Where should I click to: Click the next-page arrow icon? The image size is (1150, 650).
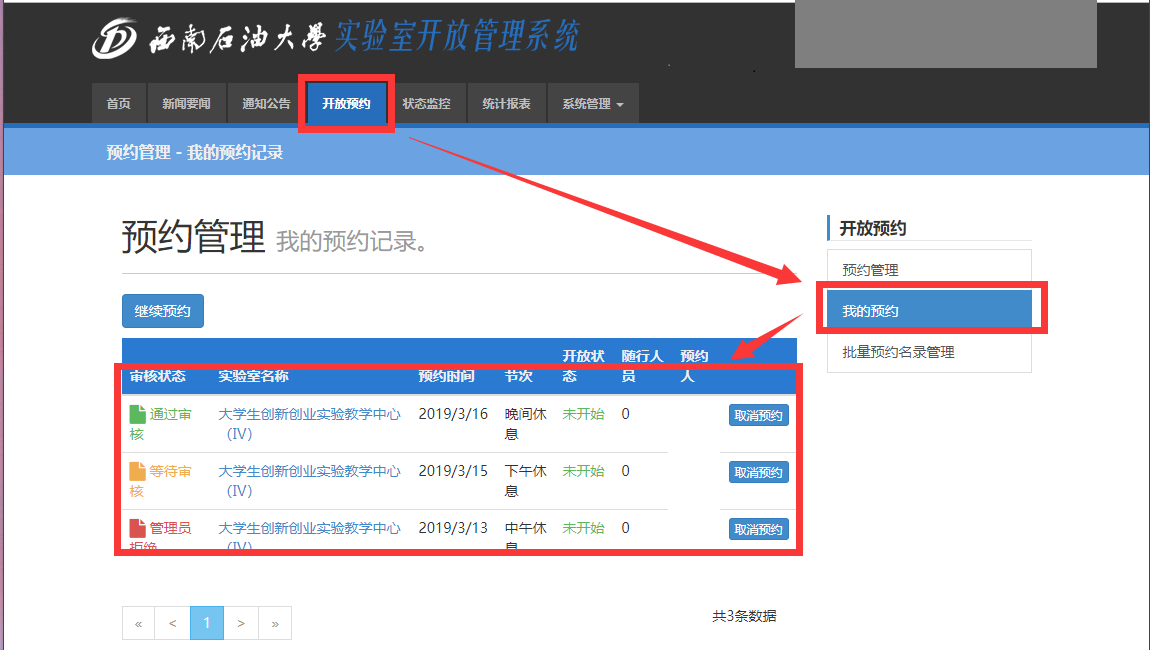click(x=240, y=622)
